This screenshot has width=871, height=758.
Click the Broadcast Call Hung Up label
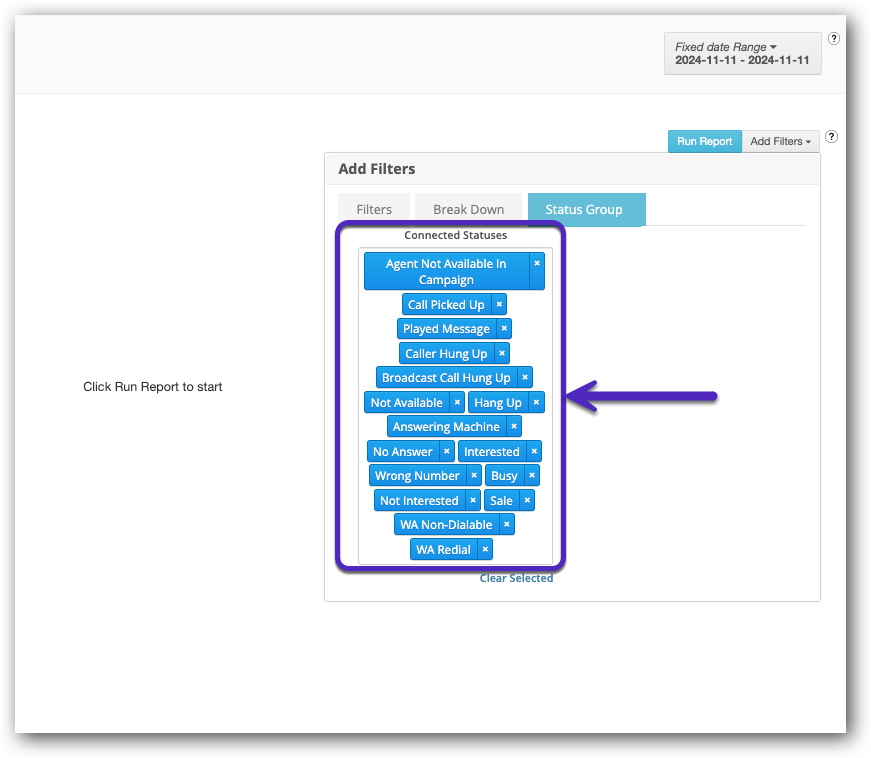click(x=446, y=378)
